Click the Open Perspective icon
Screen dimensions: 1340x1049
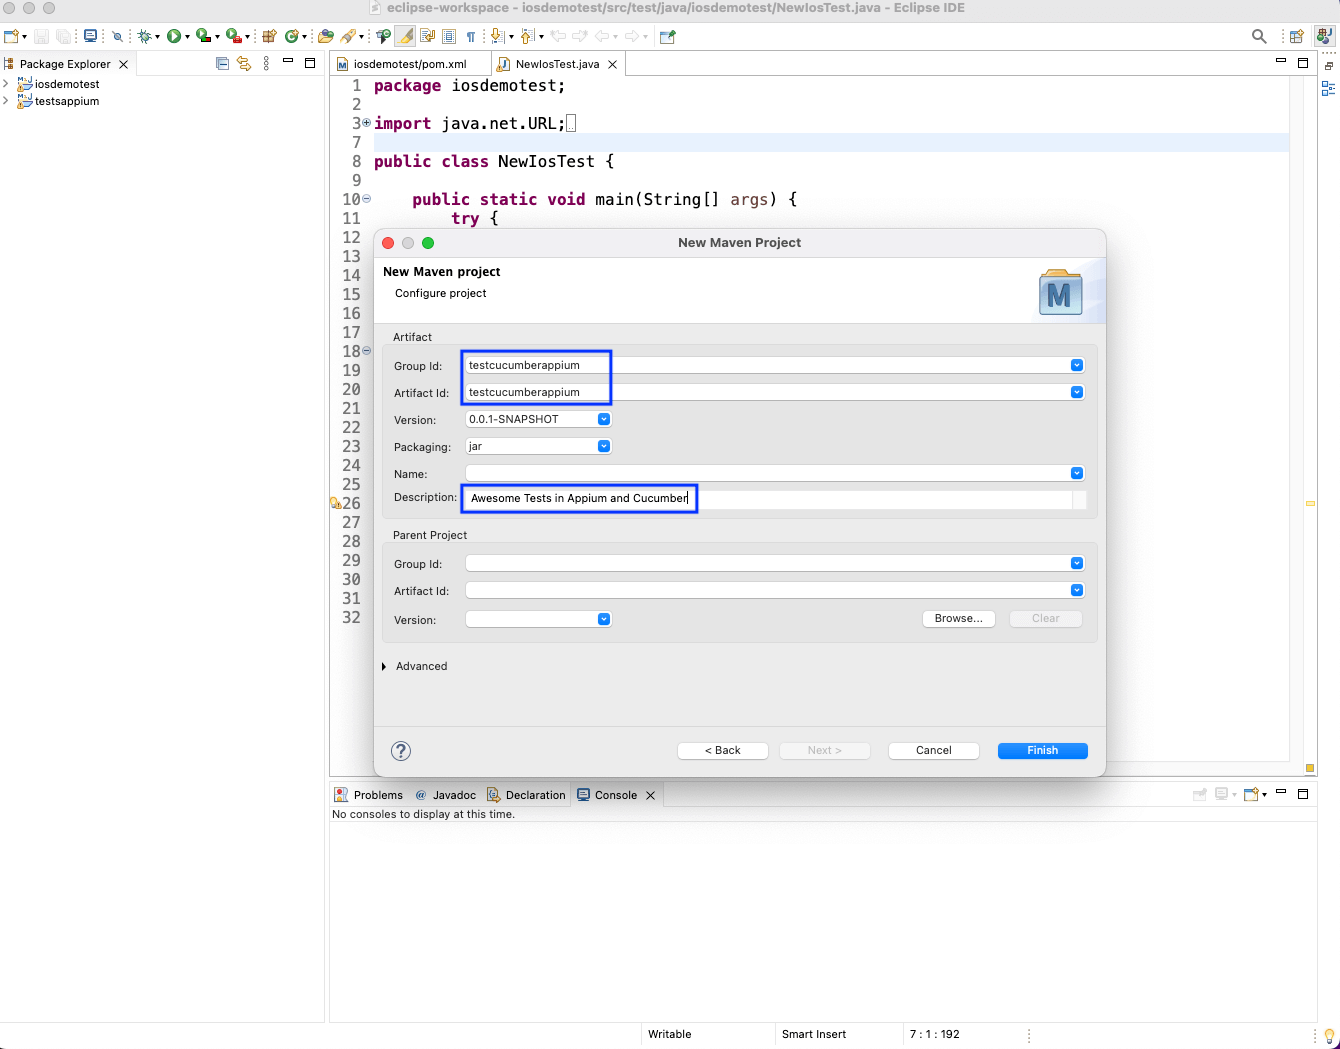click(1296, 37)
